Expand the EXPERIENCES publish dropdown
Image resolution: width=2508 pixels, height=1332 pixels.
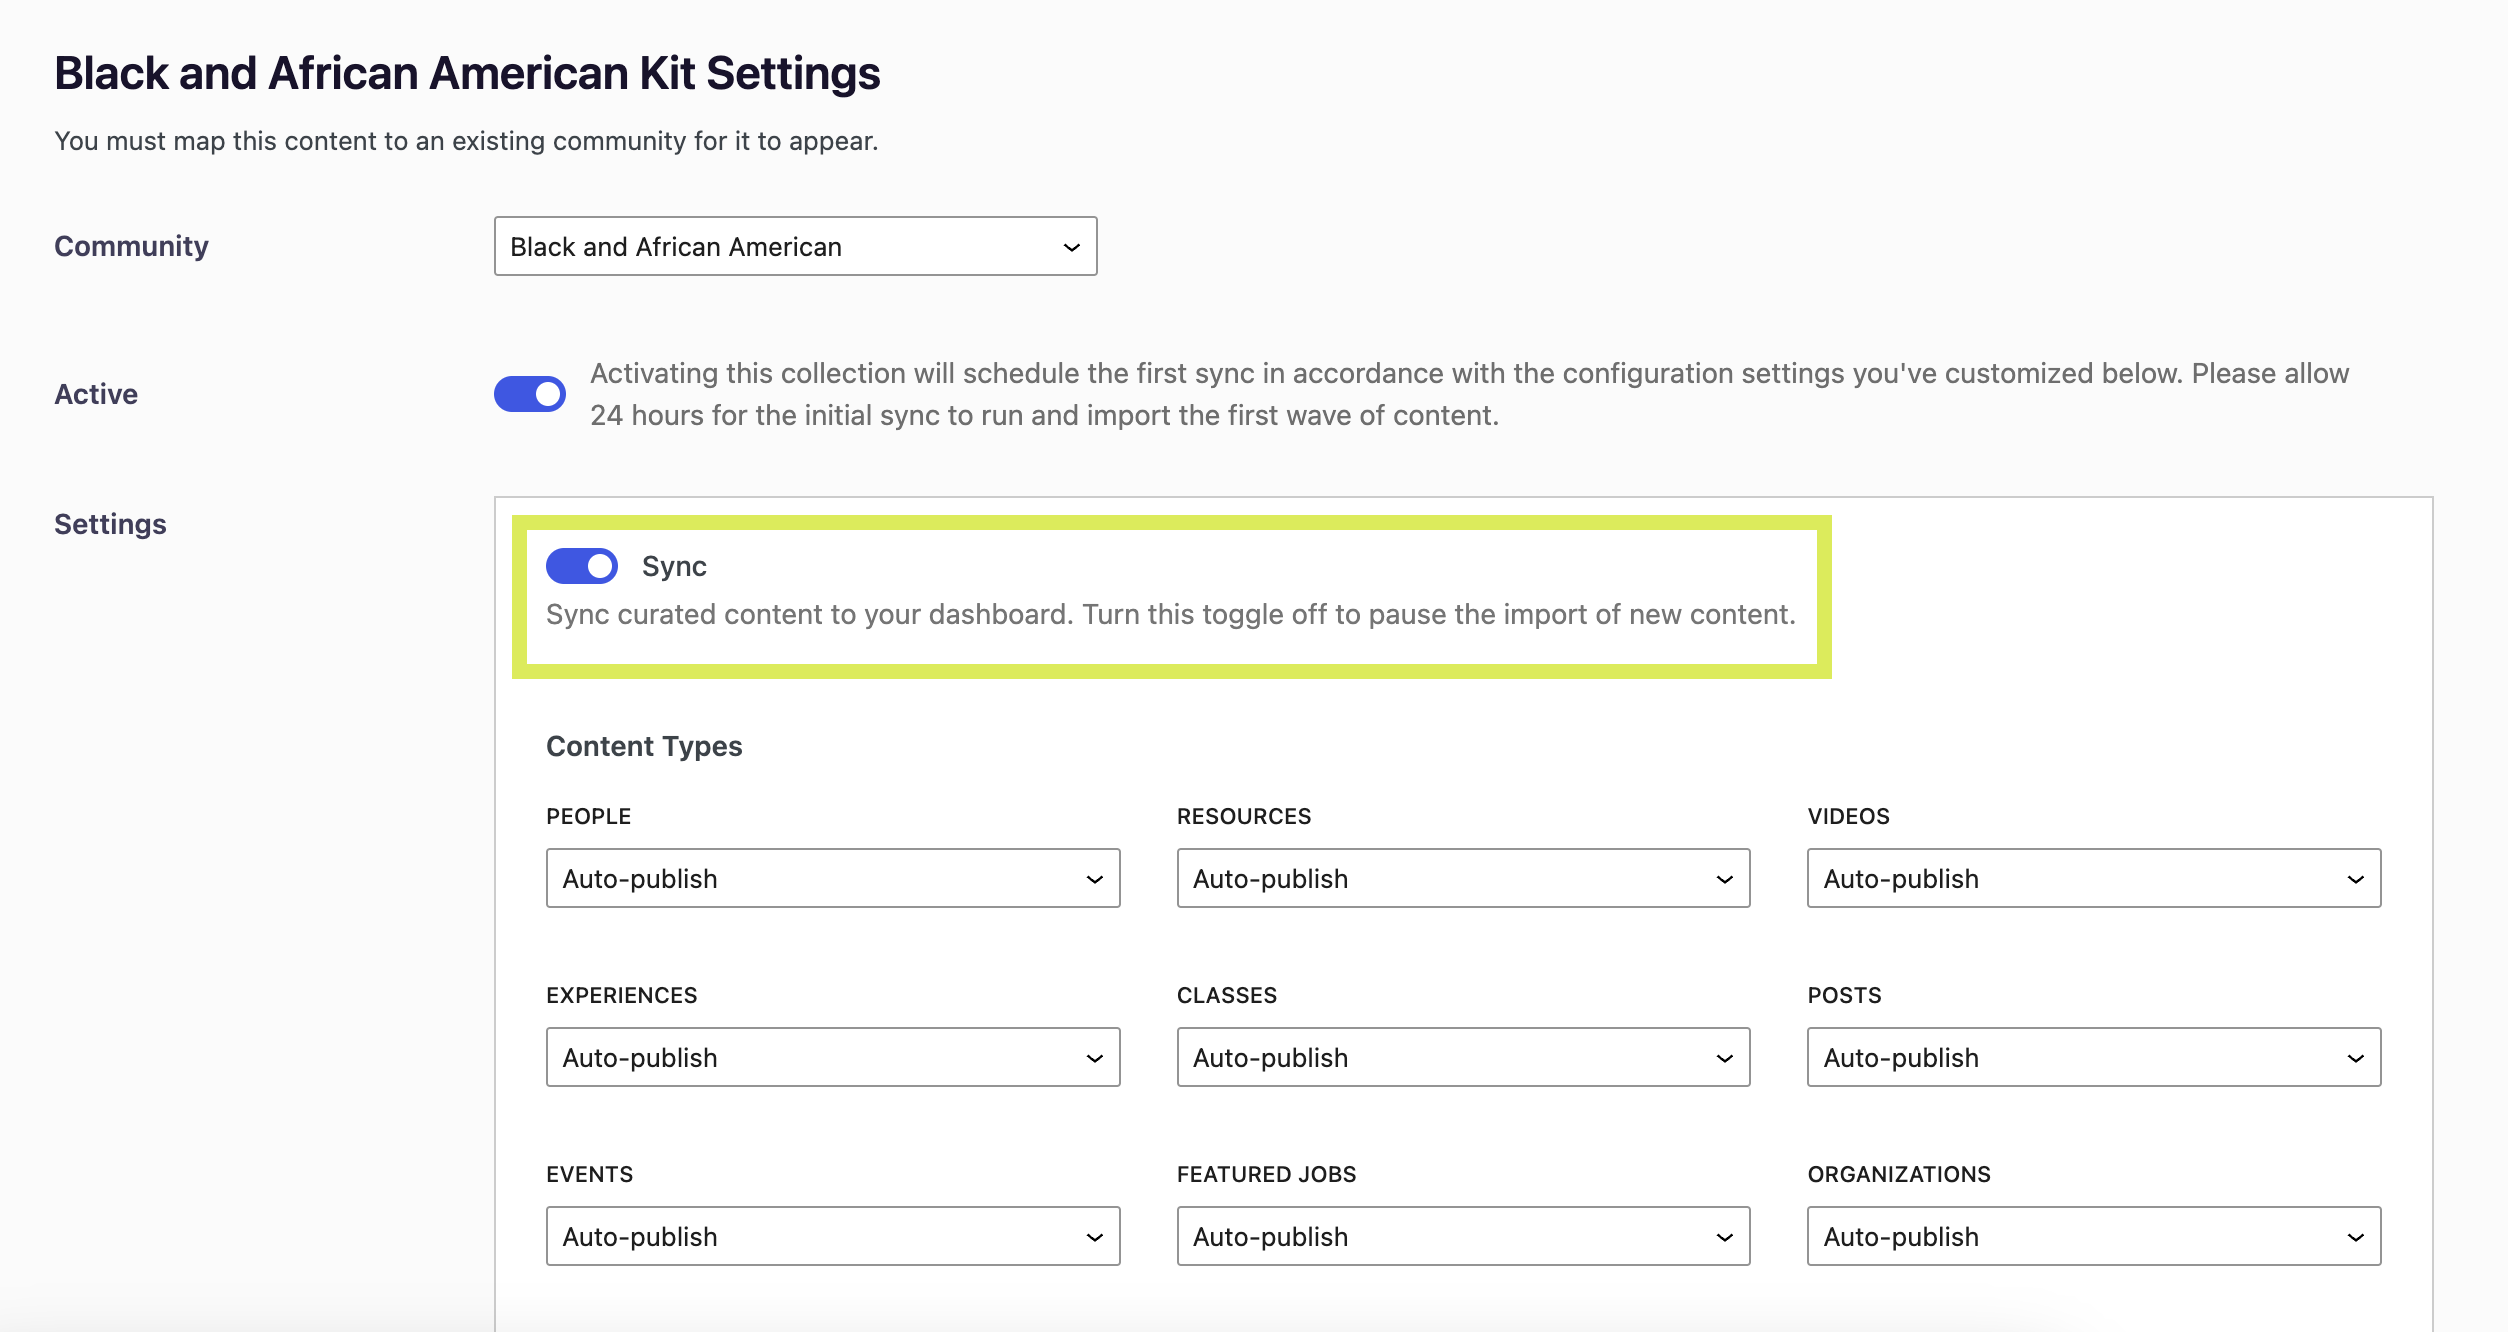[x=832, y=1058]
